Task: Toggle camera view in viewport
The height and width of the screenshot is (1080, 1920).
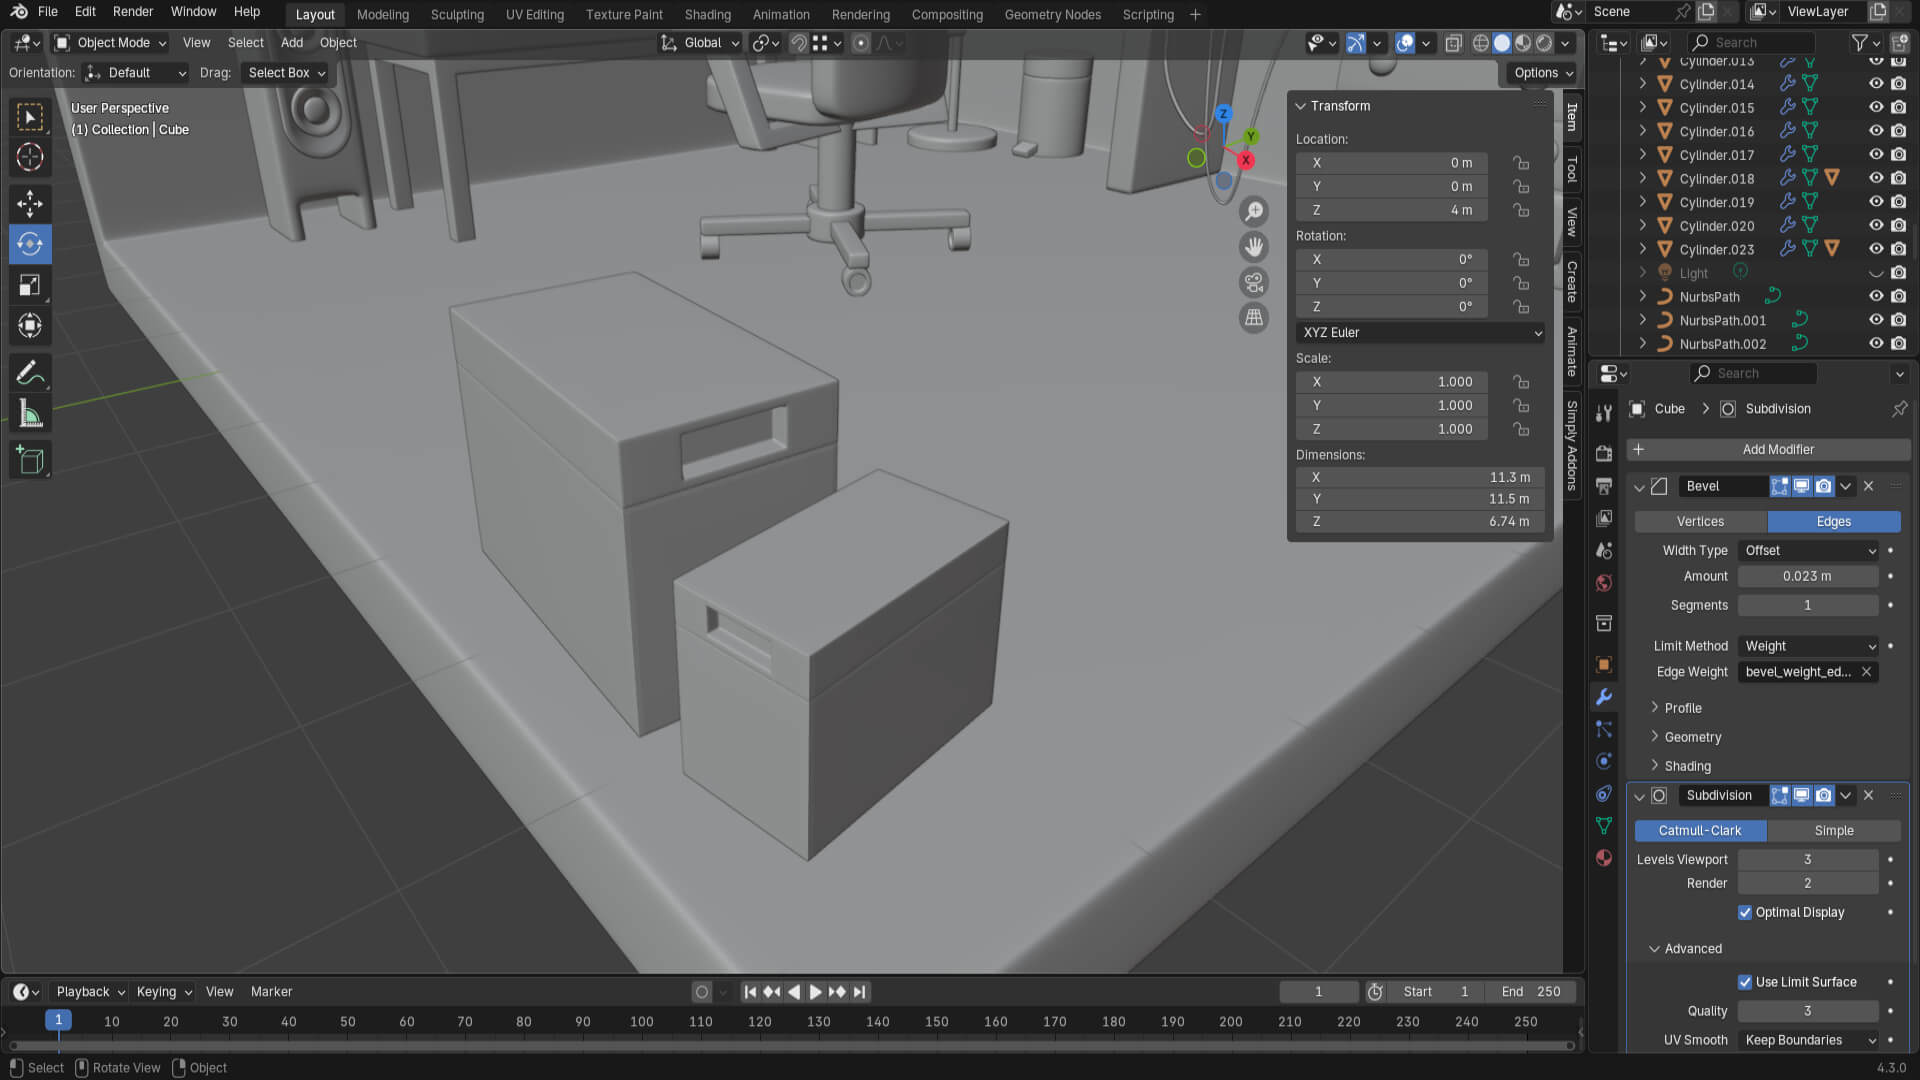Action: coord(1253,283)
